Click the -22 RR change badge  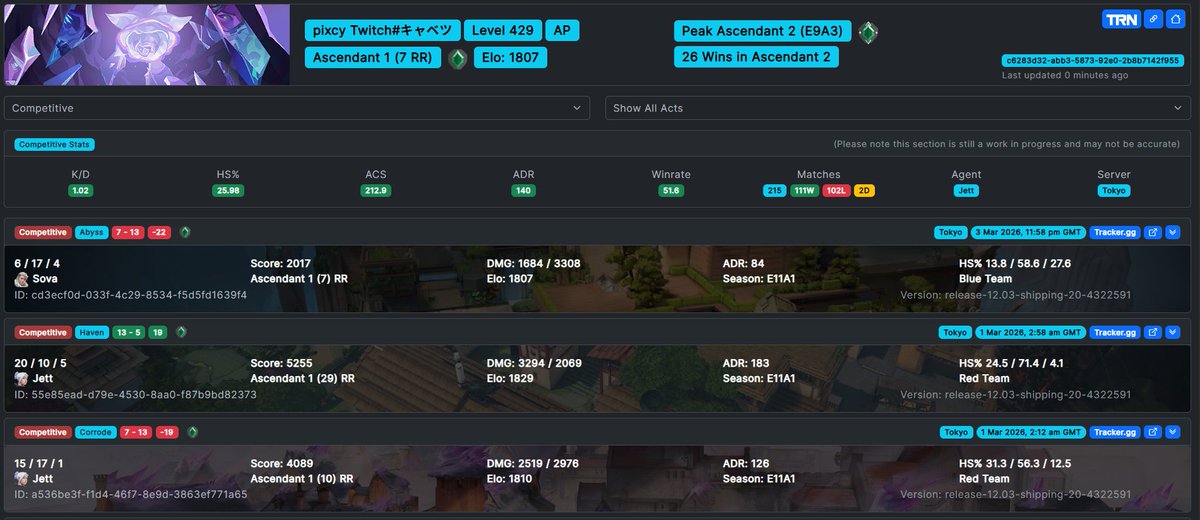[x=159, y=233]
